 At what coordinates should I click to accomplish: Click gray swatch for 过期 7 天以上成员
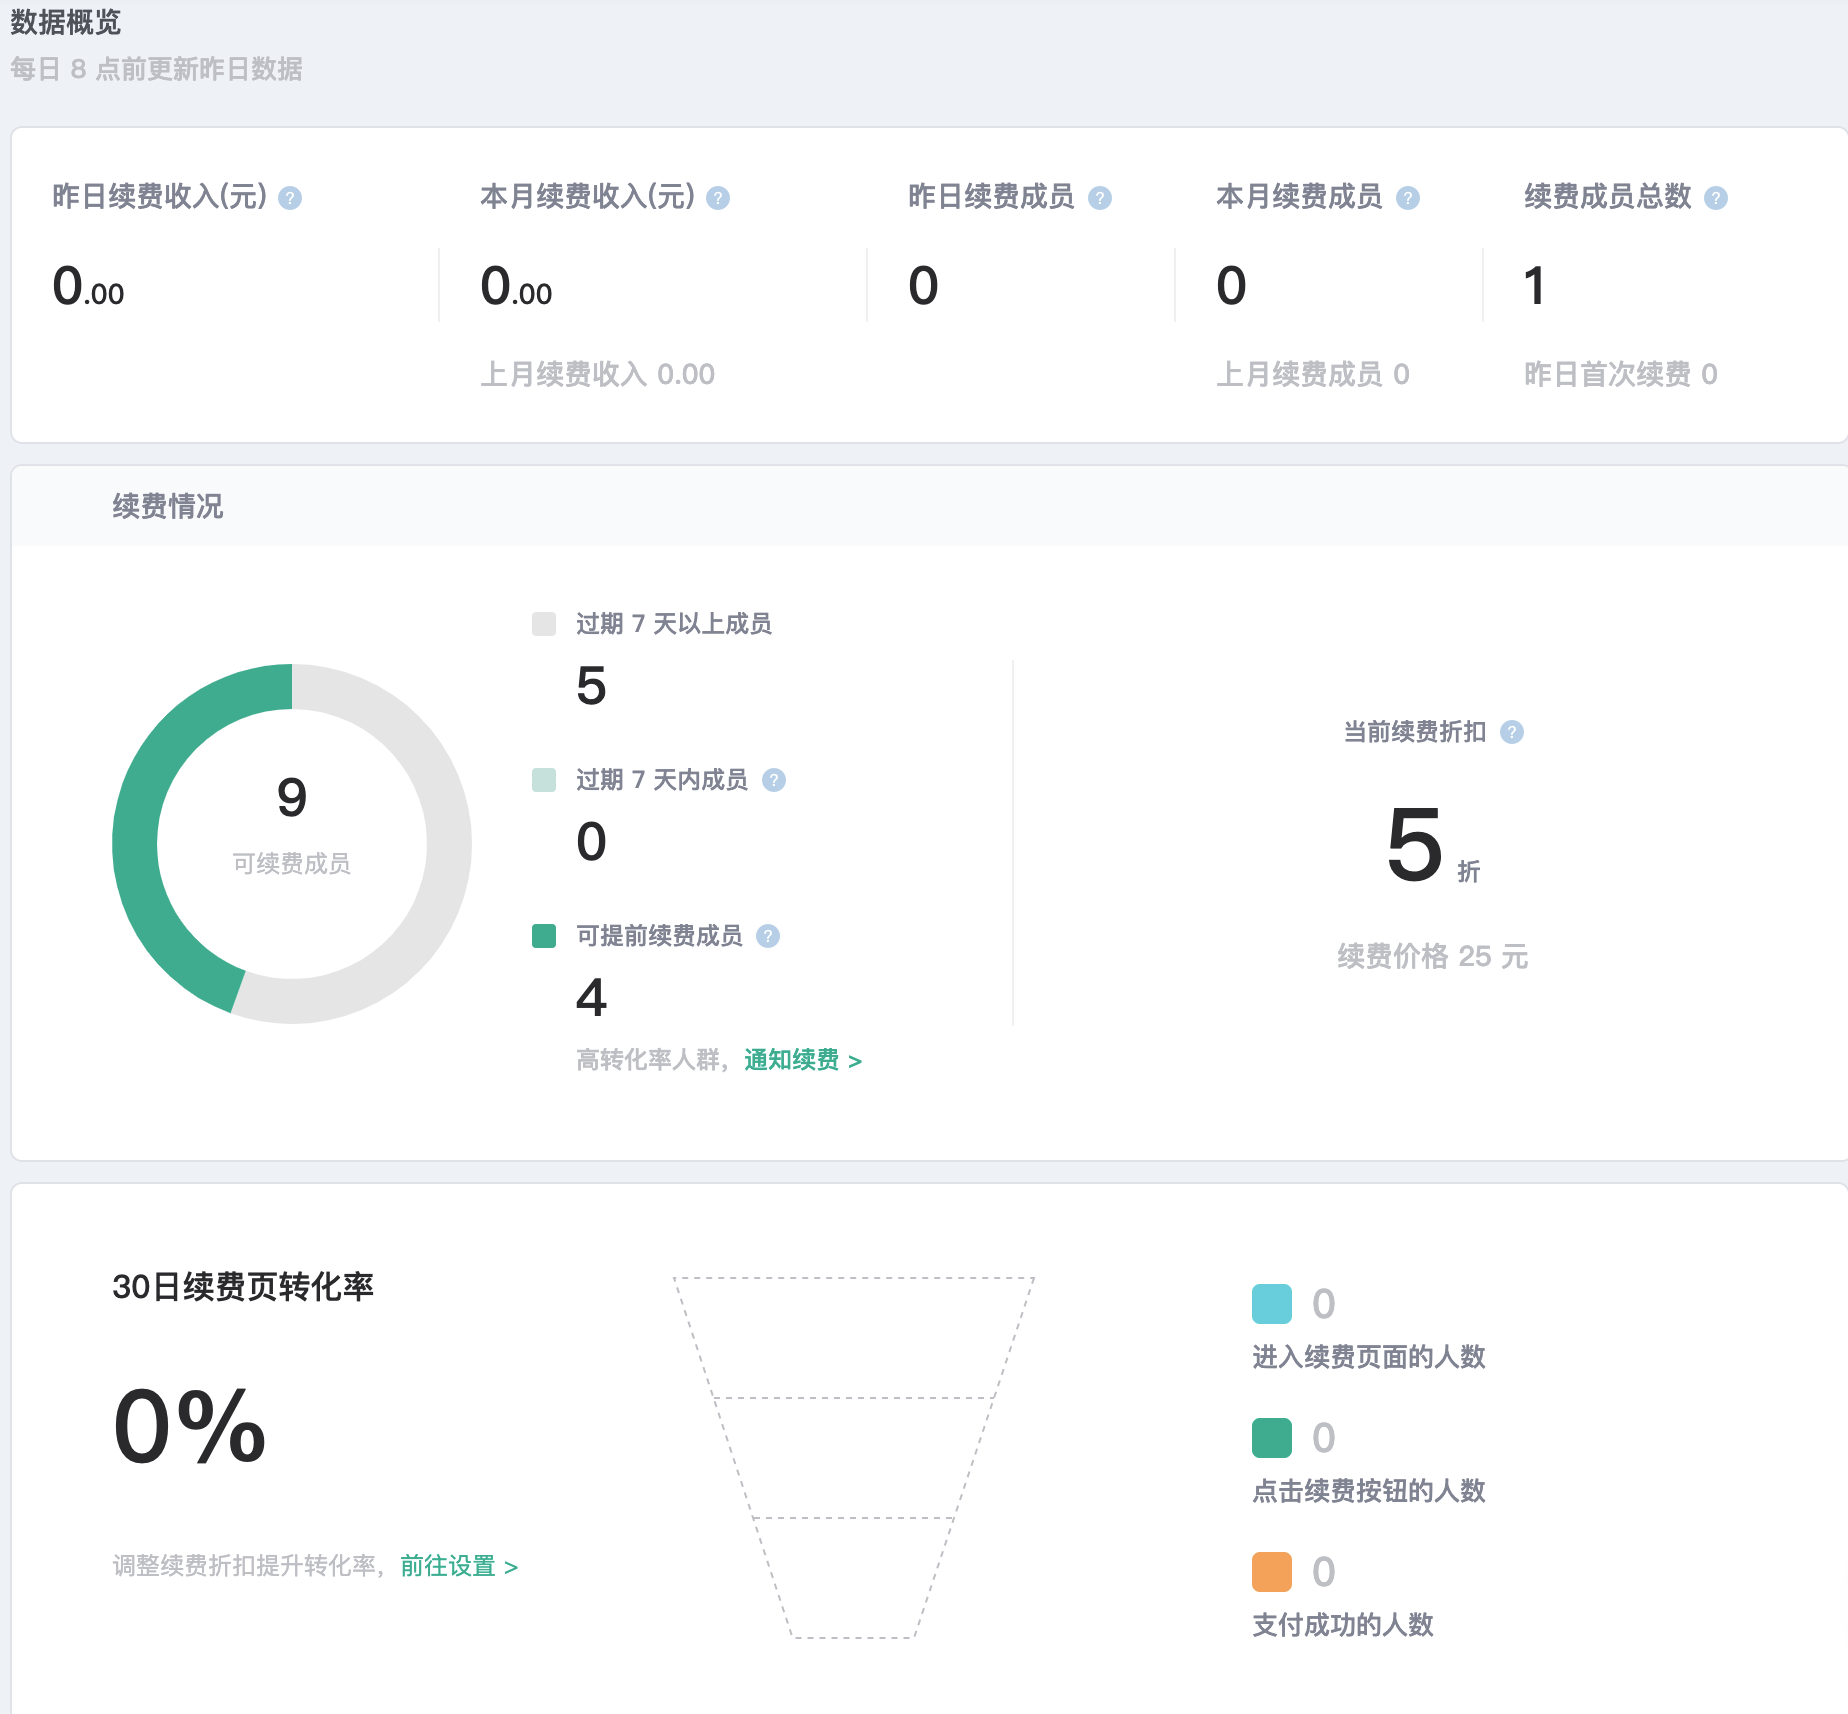544,624
